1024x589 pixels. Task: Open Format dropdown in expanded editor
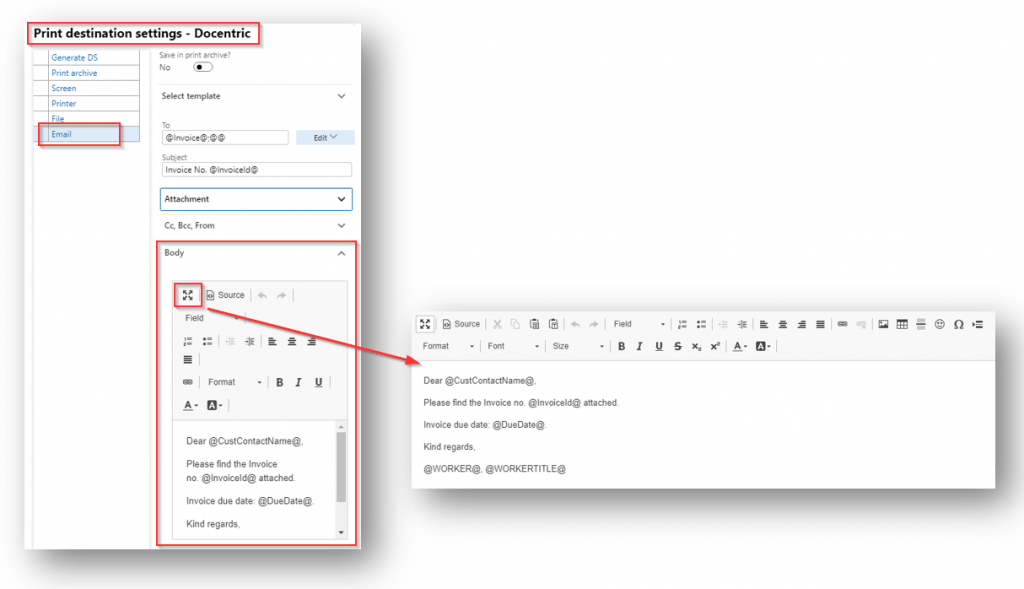pos(448,346)
